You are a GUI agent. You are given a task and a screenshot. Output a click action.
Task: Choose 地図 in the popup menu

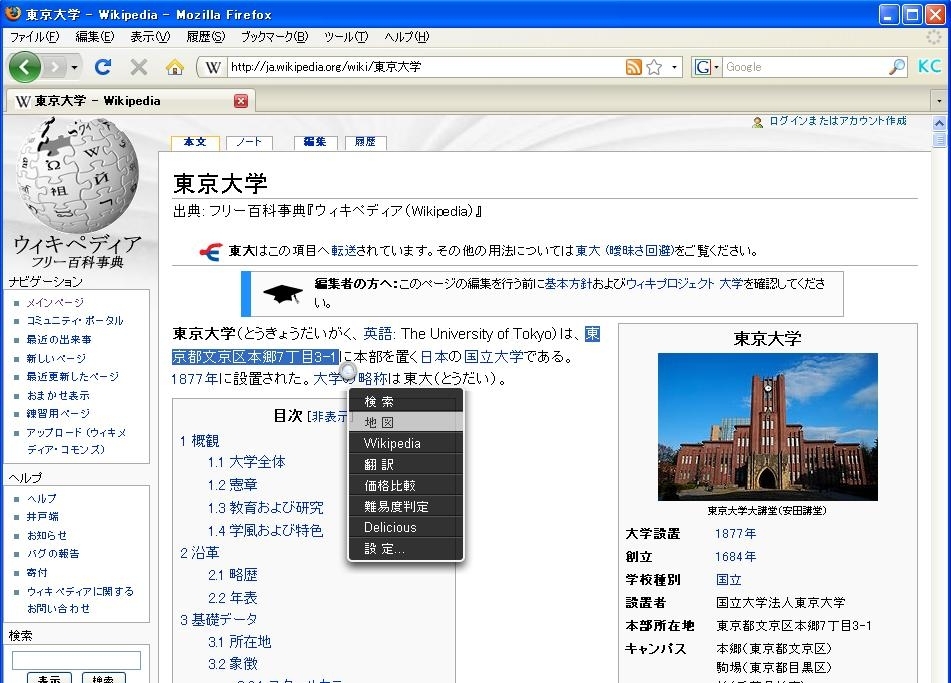point(406,422)
